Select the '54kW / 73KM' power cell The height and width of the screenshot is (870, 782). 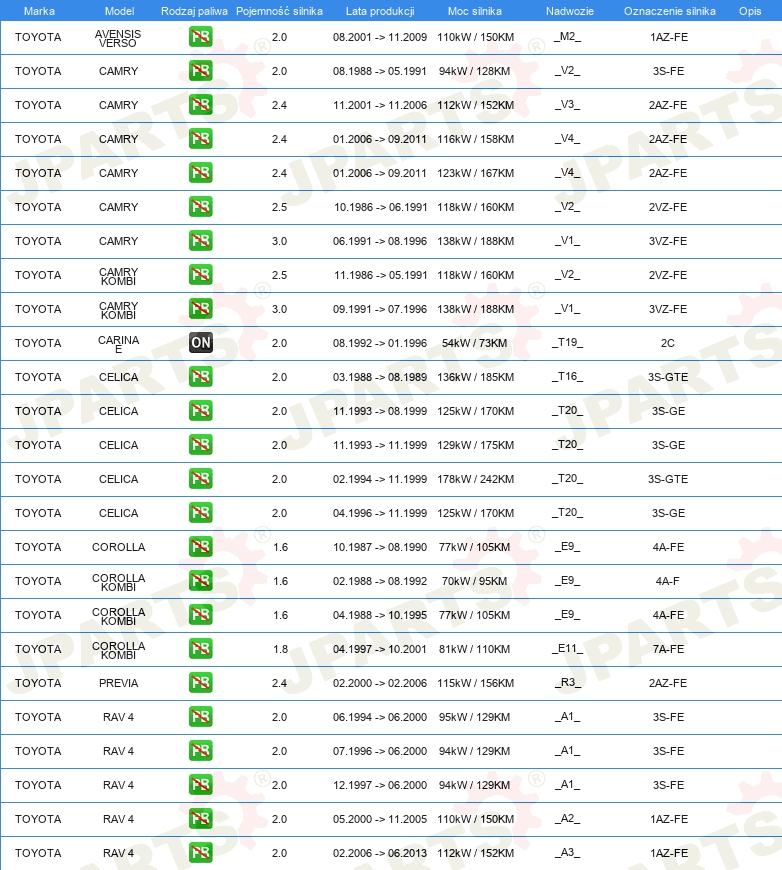[x=475, y=343]
